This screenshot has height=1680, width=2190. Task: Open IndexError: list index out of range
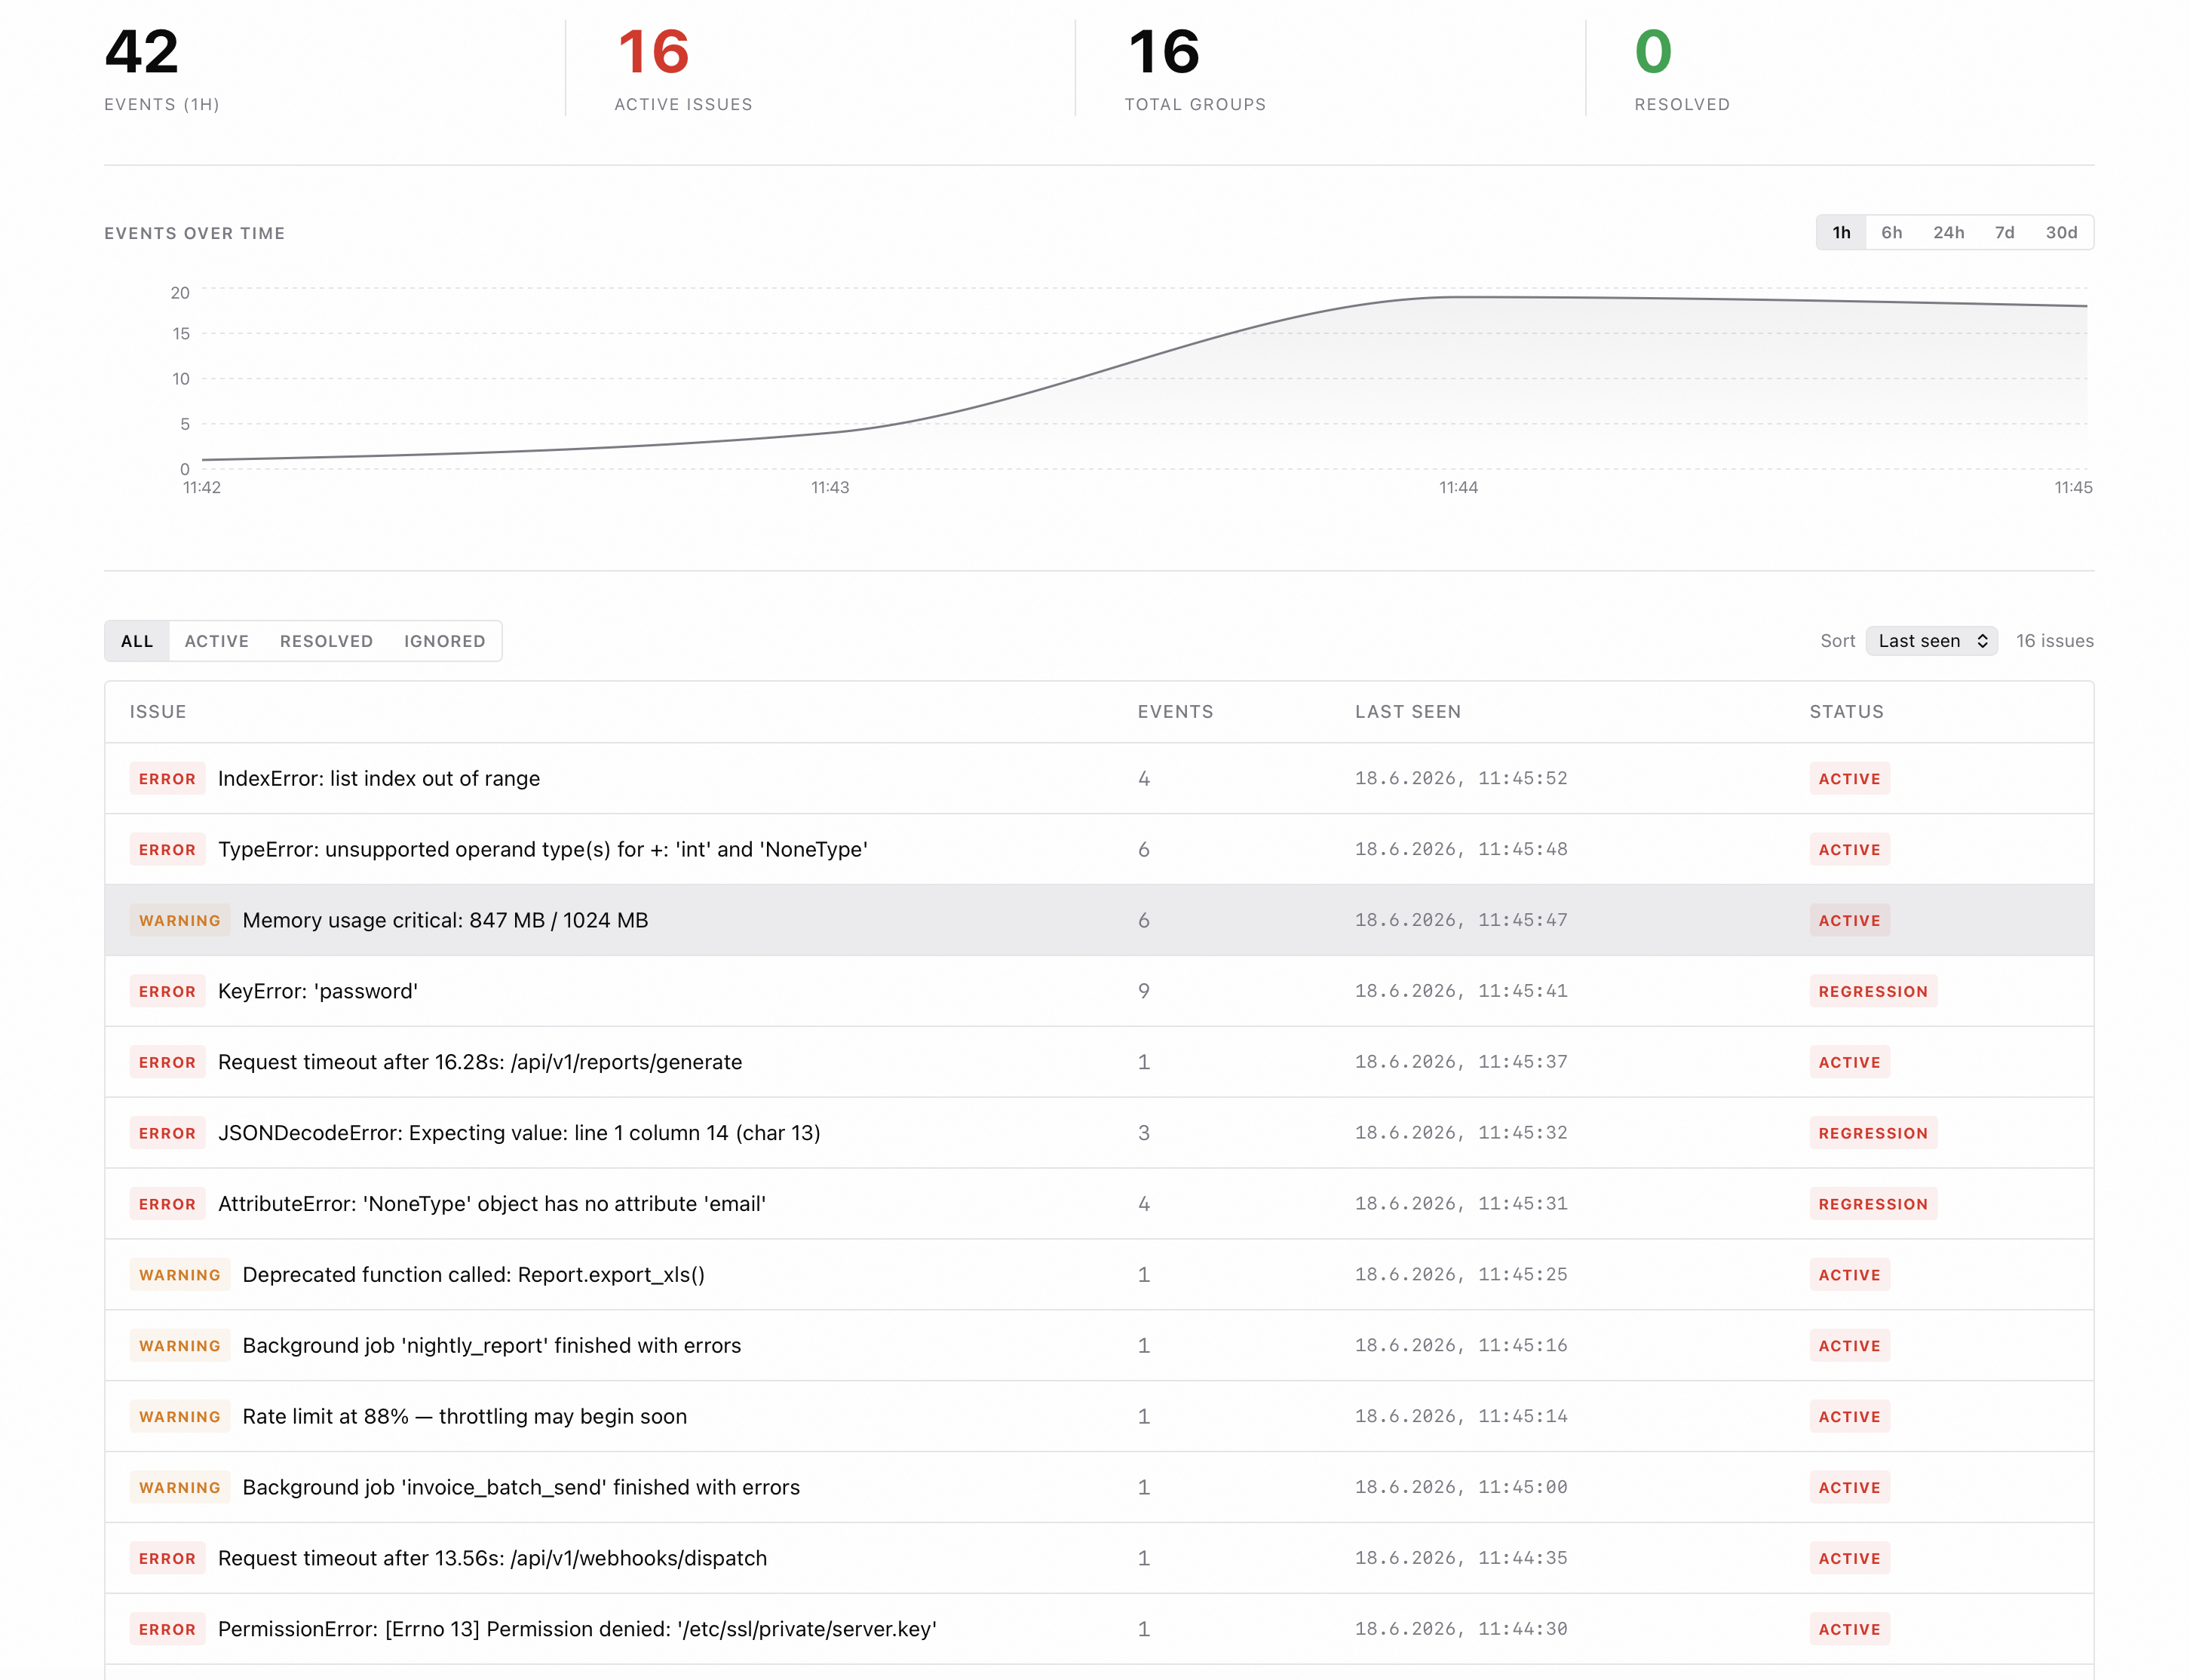(x=1099, y=778)
